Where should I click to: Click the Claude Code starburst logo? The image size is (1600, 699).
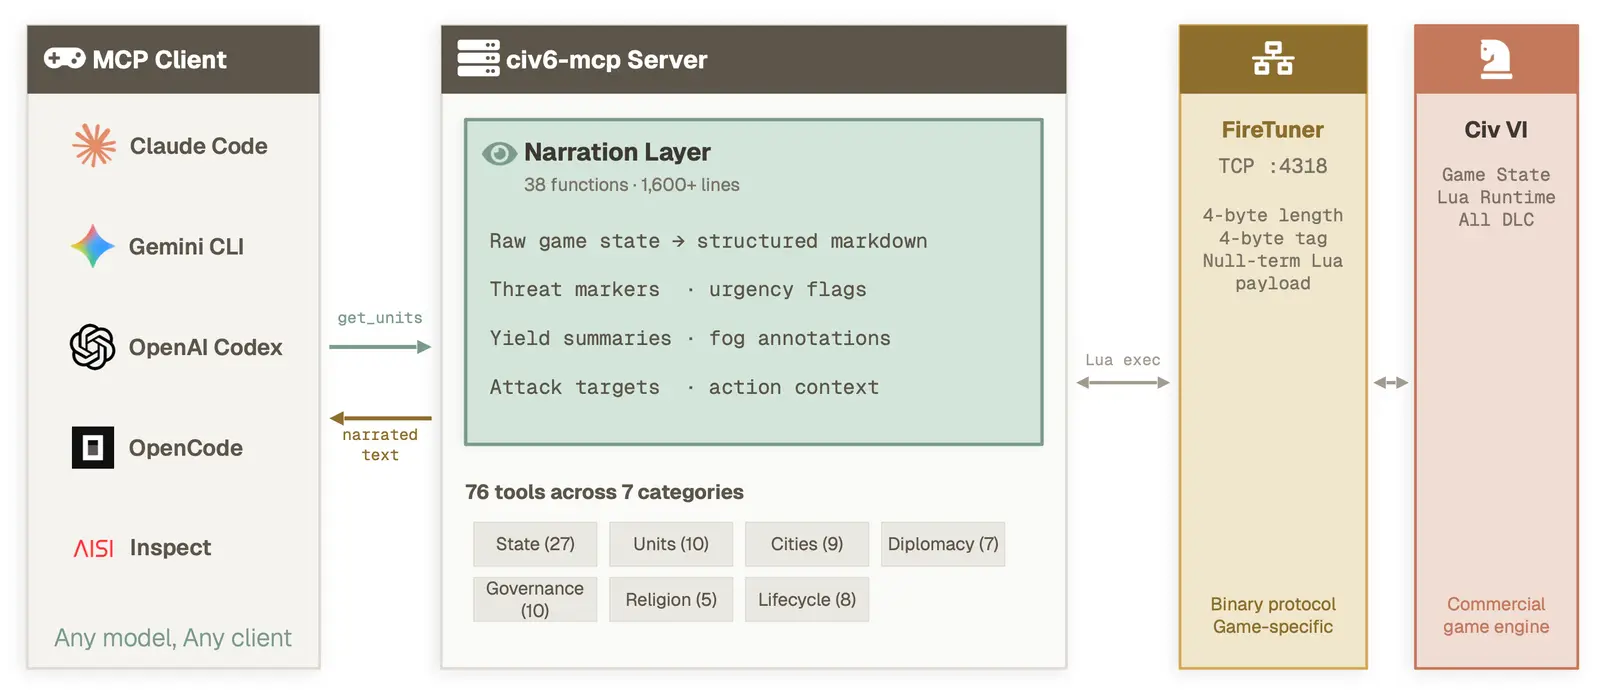(94, 146)
